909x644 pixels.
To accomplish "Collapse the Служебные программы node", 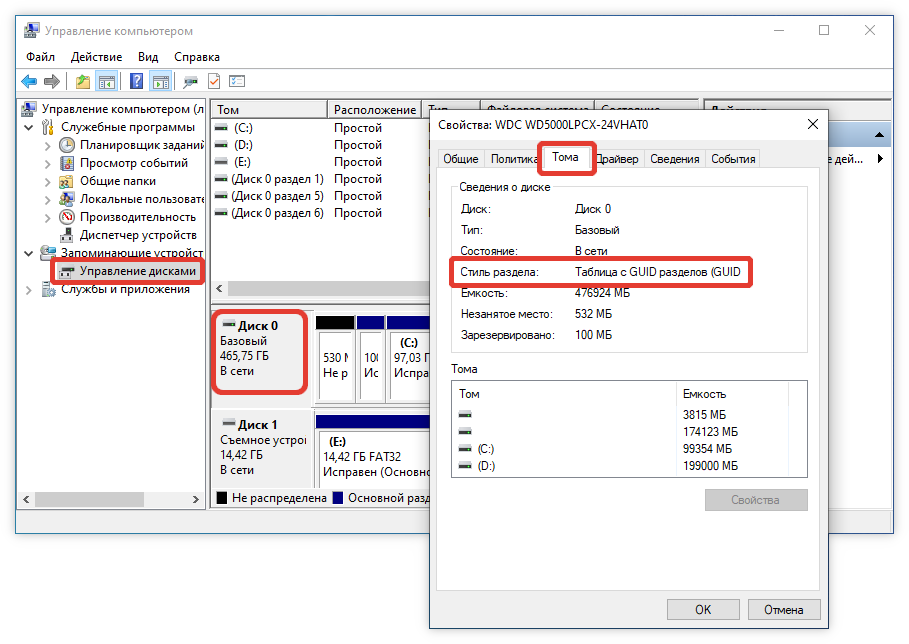I will pos(28,127).
